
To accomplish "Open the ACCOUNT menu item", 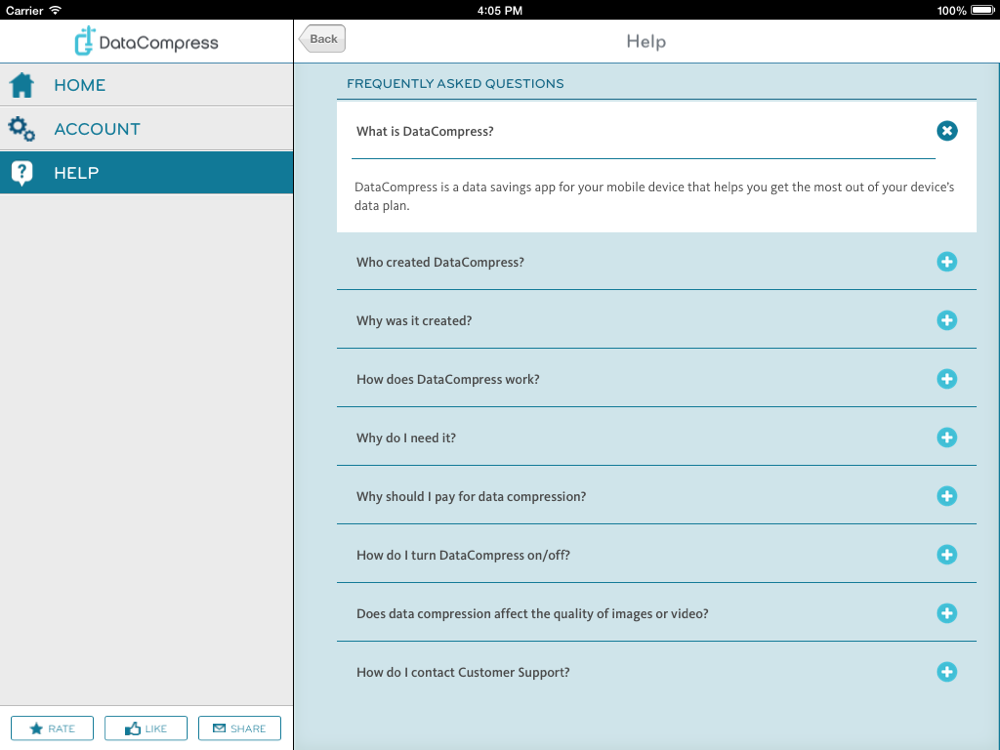I will 147,129.
